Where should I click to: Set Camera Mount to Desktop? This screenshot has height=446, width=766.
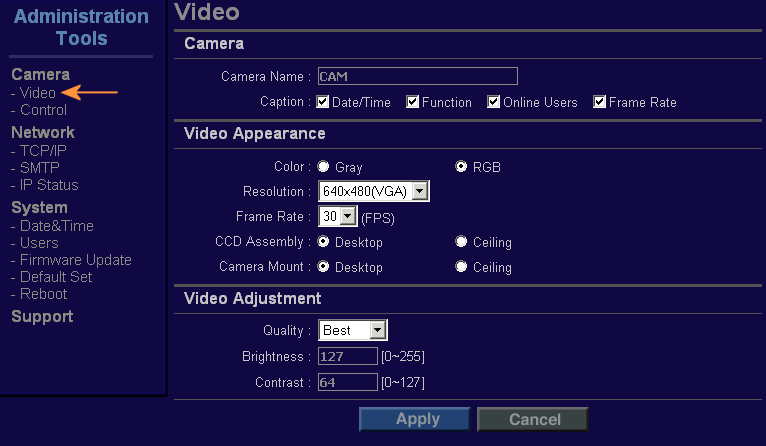click(x=323, y=266)
